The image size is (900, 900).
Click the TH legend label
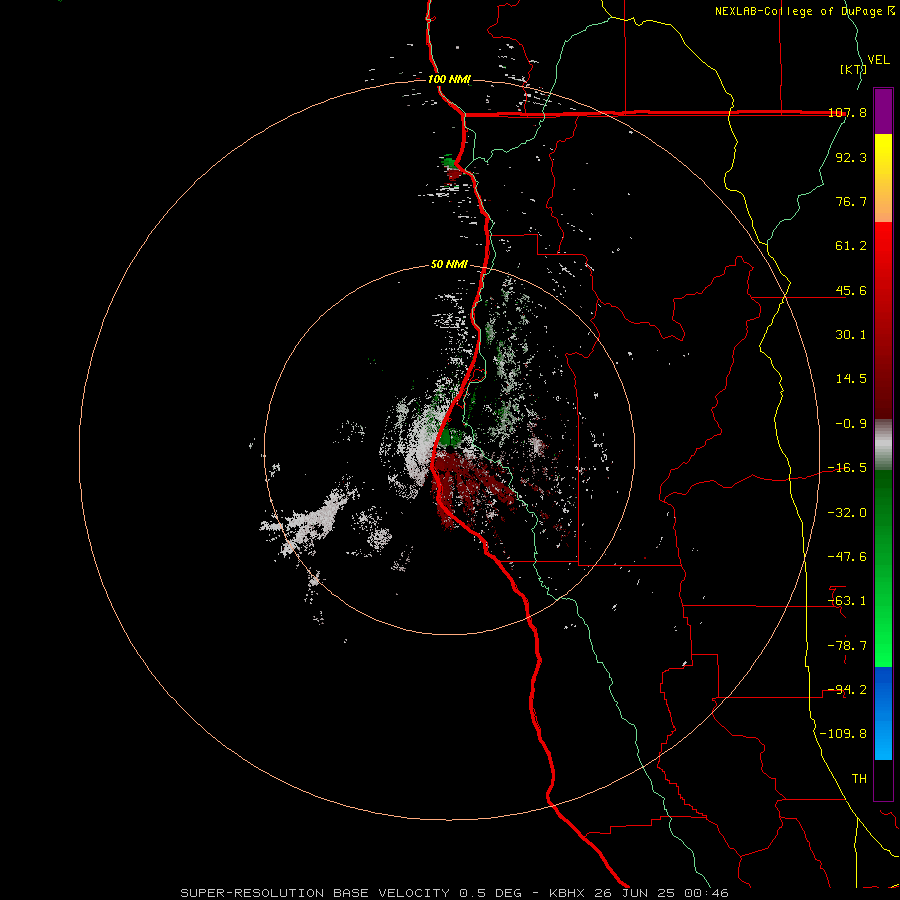859,779
